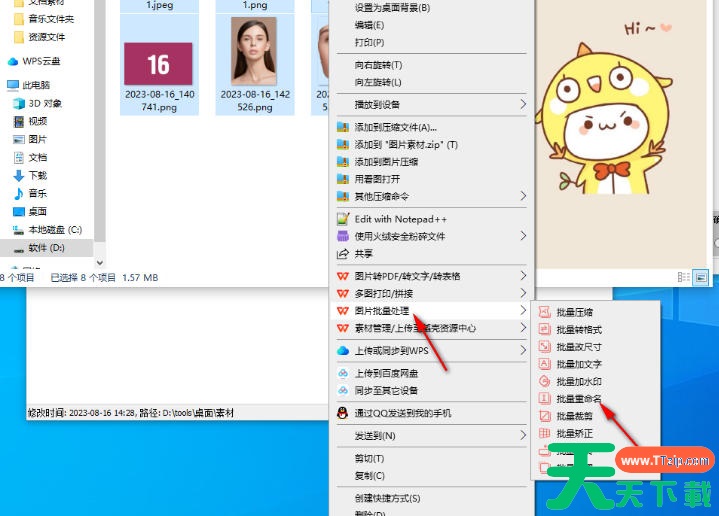Expand the 发送到(N) submenu arrow
719x516 pixels.
pos(522,436)
